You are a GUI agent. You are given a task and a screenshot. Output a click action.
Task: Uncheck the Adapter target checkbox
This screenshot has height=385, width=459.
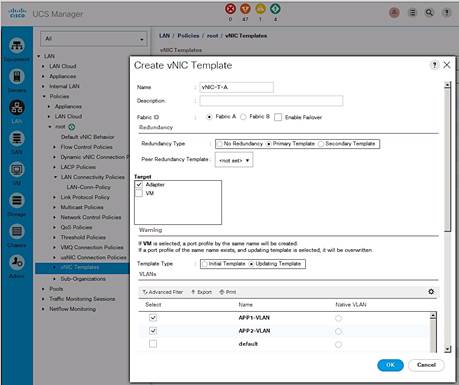[x=139, y=184]
